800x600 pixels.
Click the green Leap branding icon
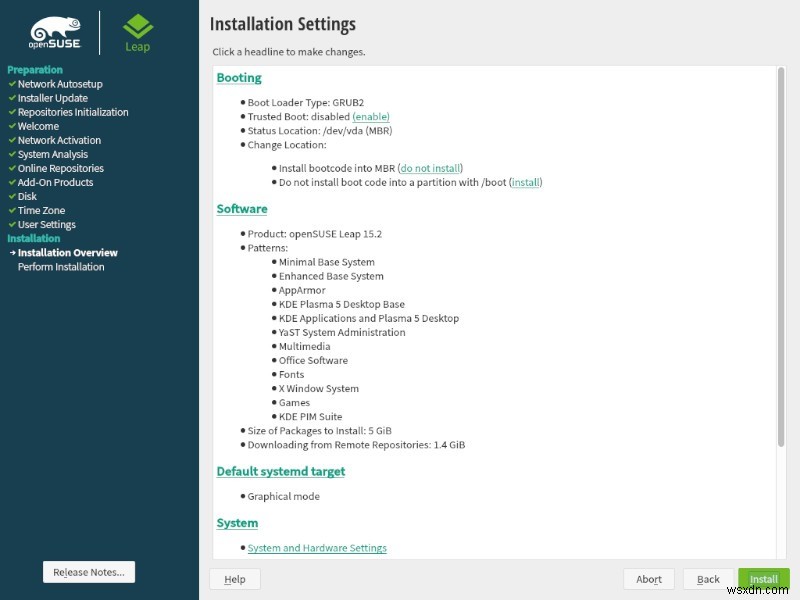137,27
